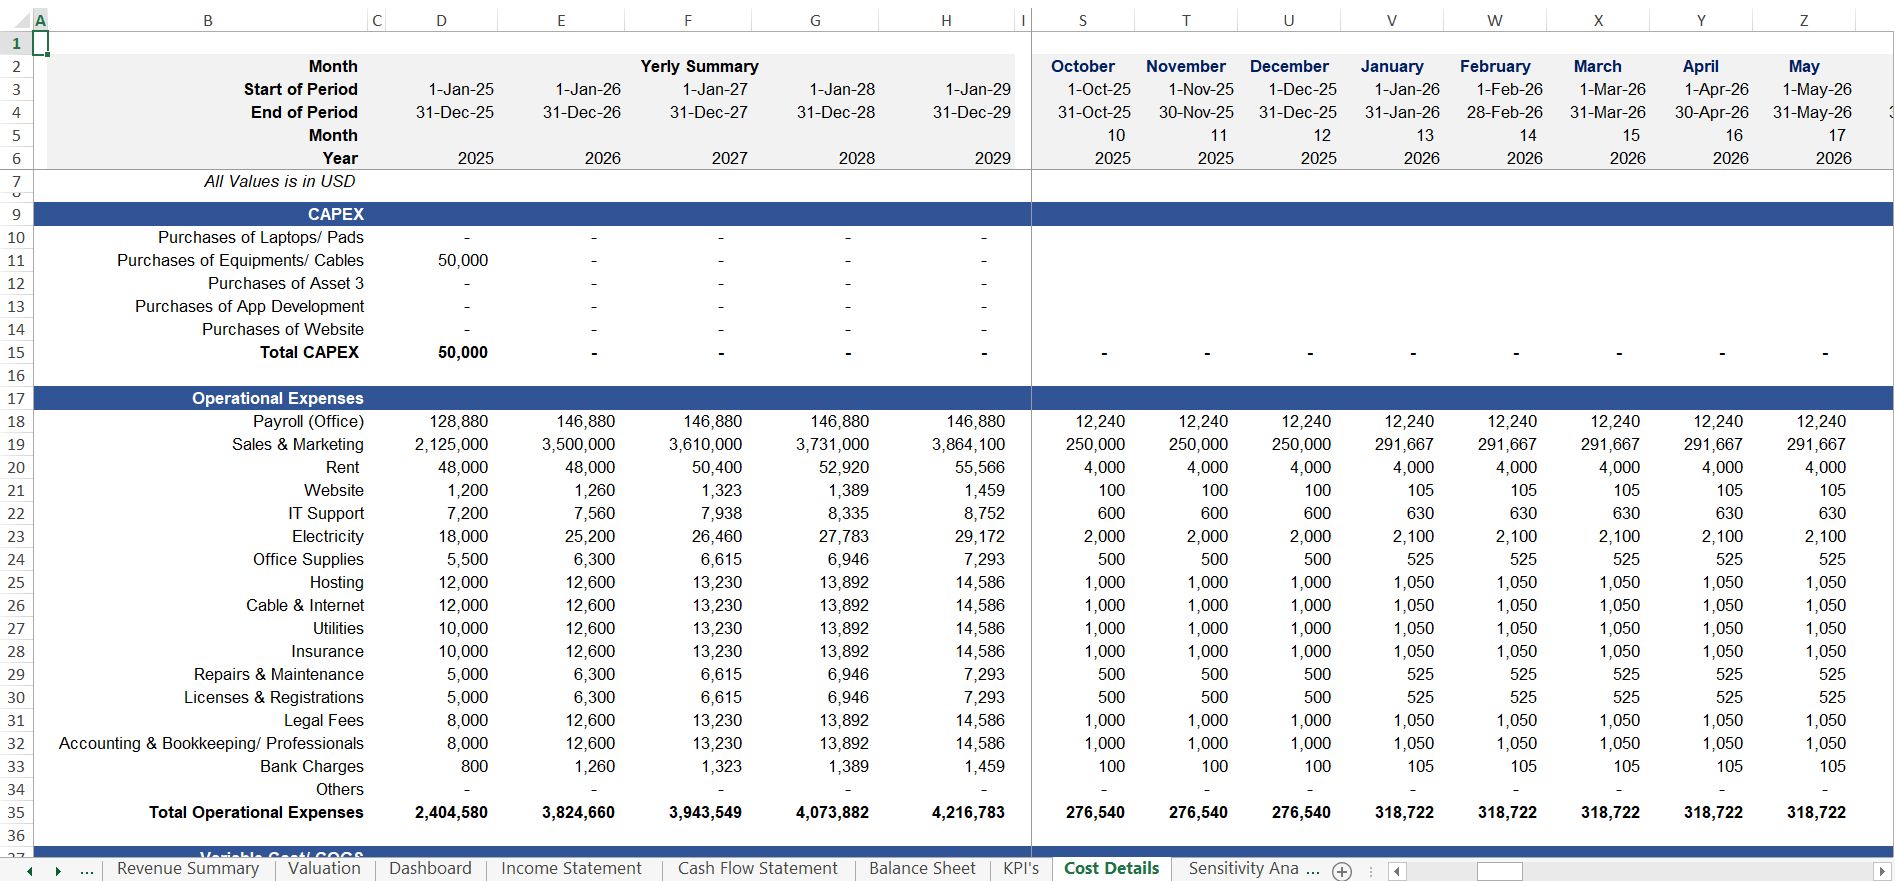Select Sales & Marketing 2025 value 2,125,000
The width and height of the screenshot is (1895, 881).
[x=451, y=444]
